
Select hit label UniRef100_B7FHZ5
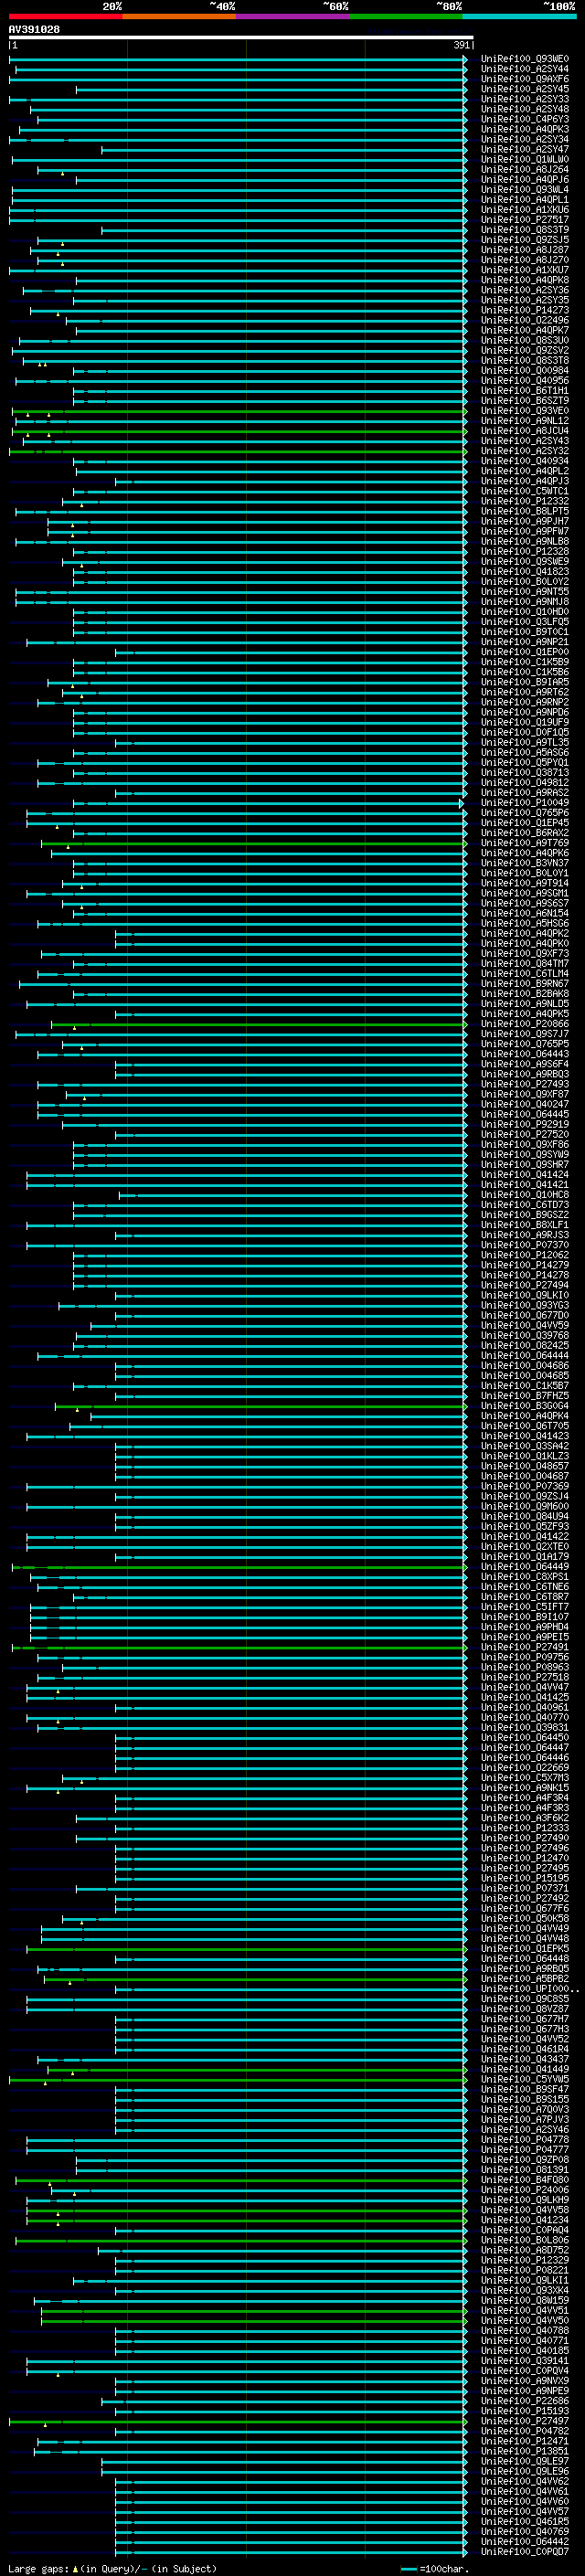click(525, 1396)
